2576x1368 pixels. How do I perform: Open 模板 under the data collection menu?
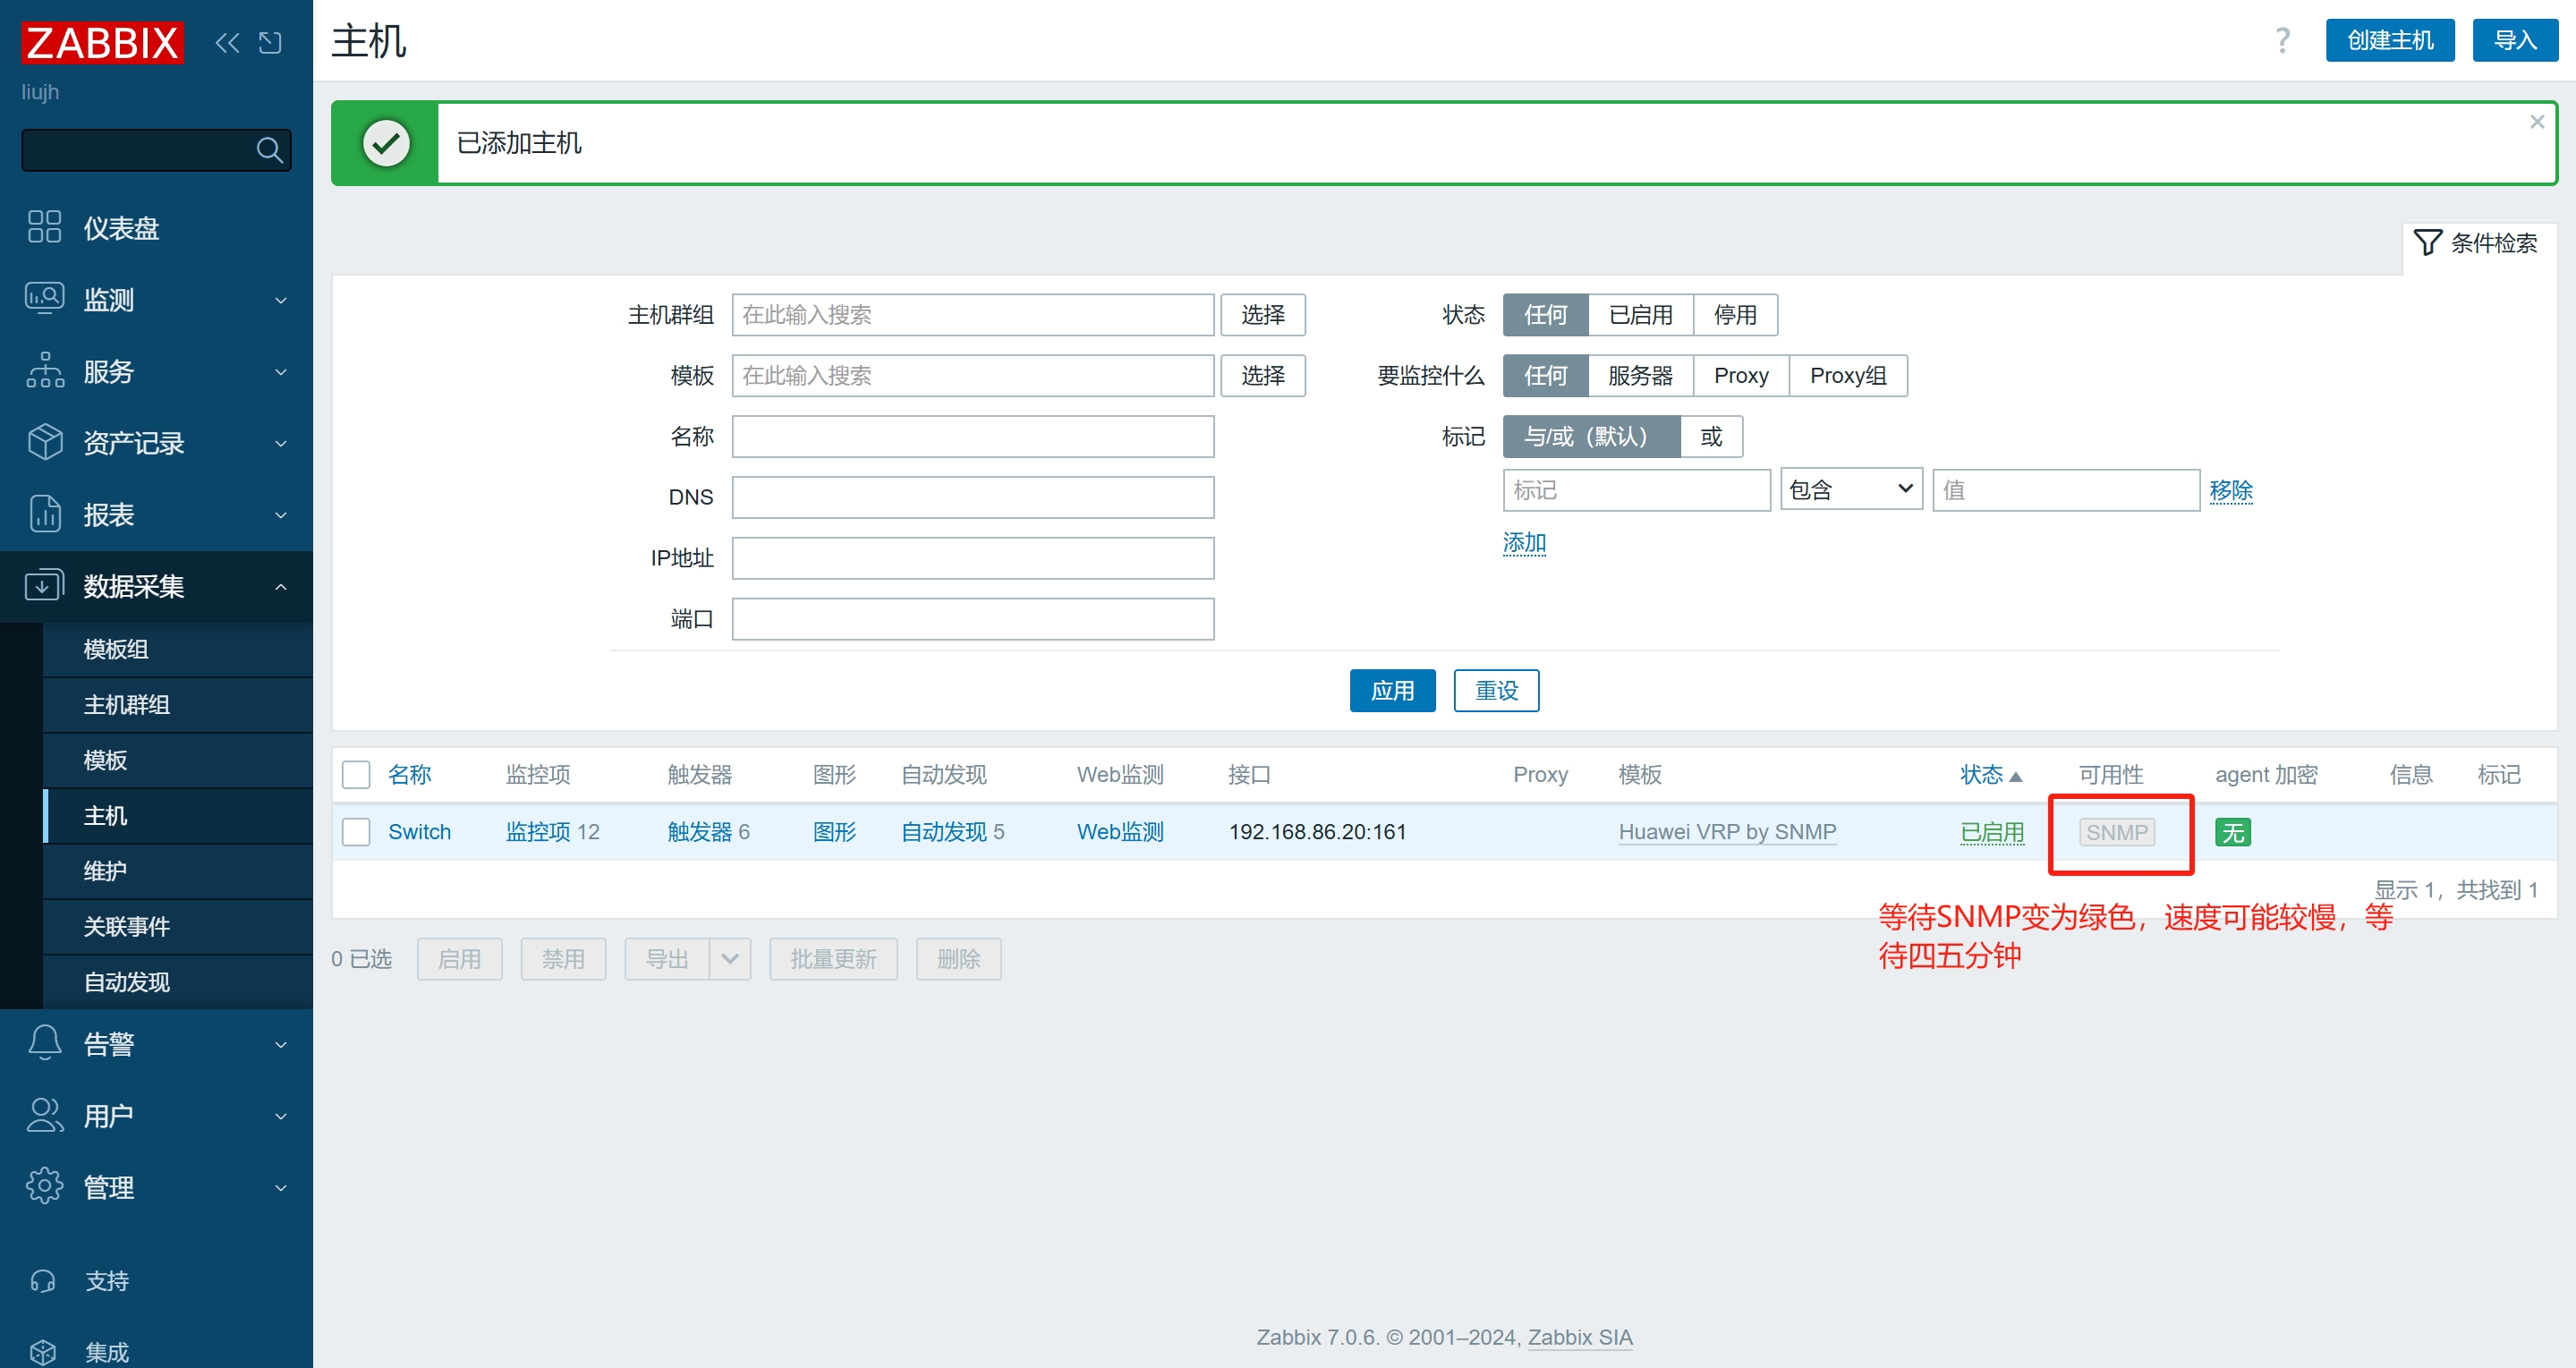click(106, 760)
